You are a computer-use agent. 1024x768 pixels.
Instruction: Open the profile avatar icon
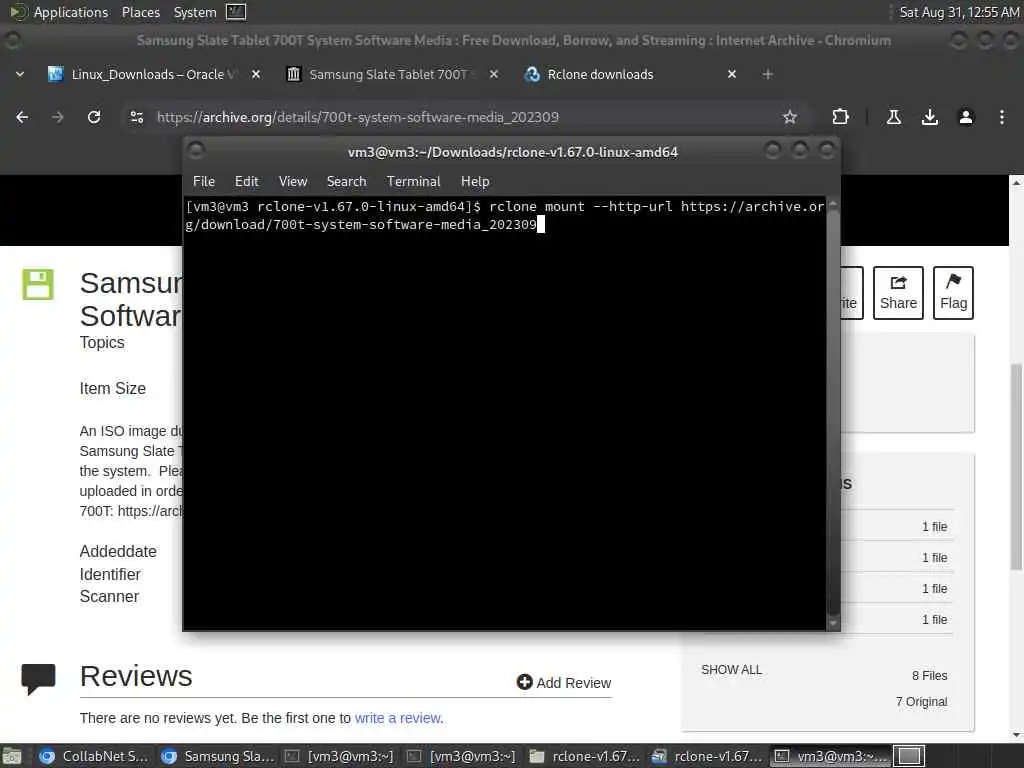[966, 117]
